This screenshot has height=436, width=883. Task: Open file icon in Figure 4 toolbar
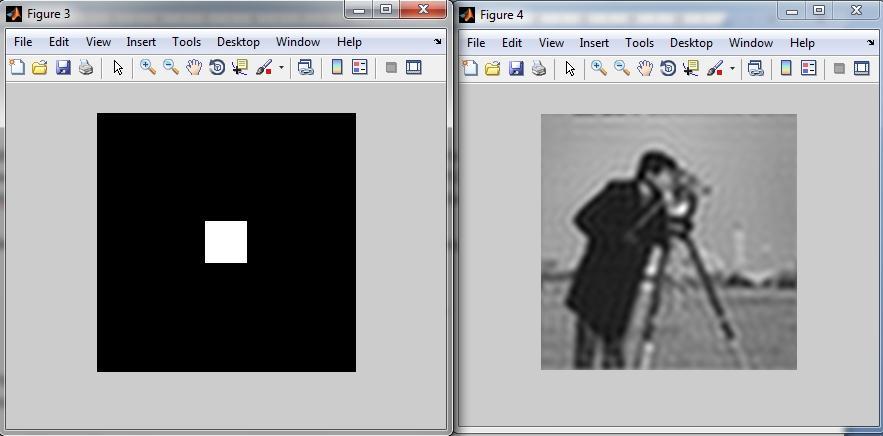click(x=492, y=69)
